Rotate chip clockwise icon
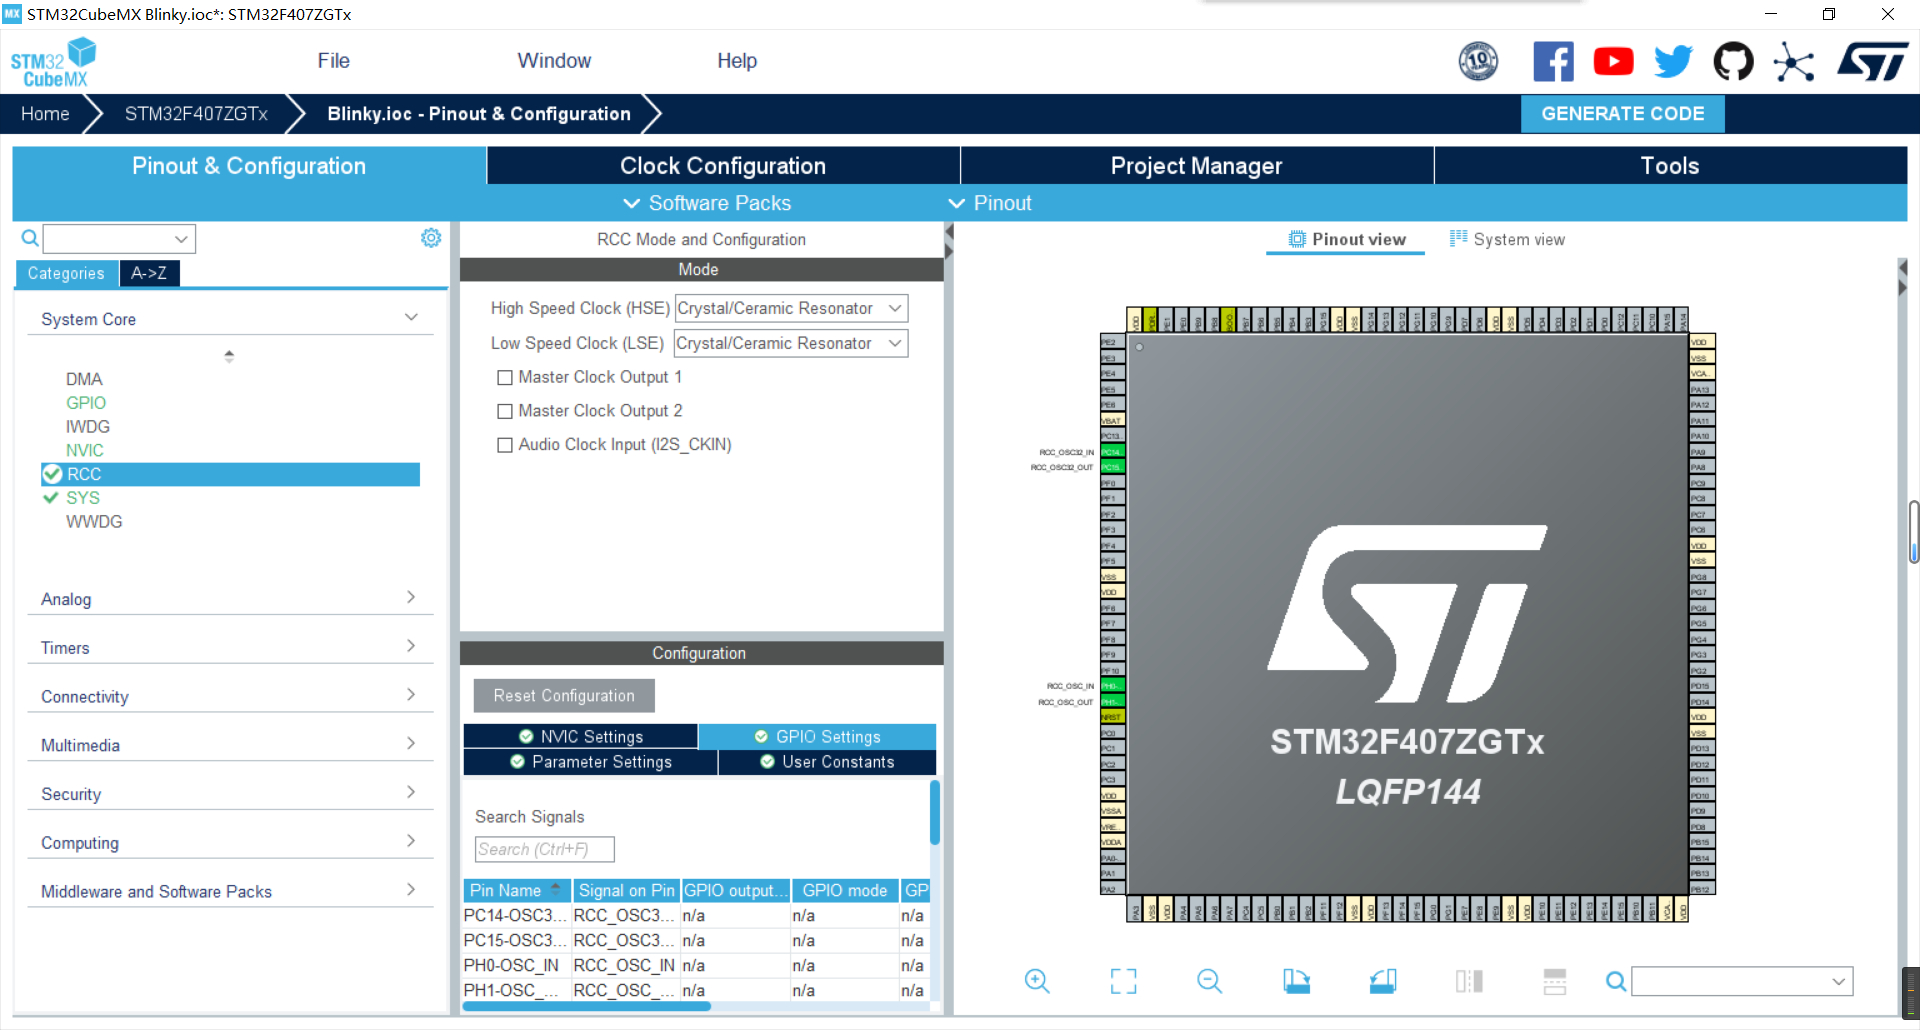 [1296, 981]
